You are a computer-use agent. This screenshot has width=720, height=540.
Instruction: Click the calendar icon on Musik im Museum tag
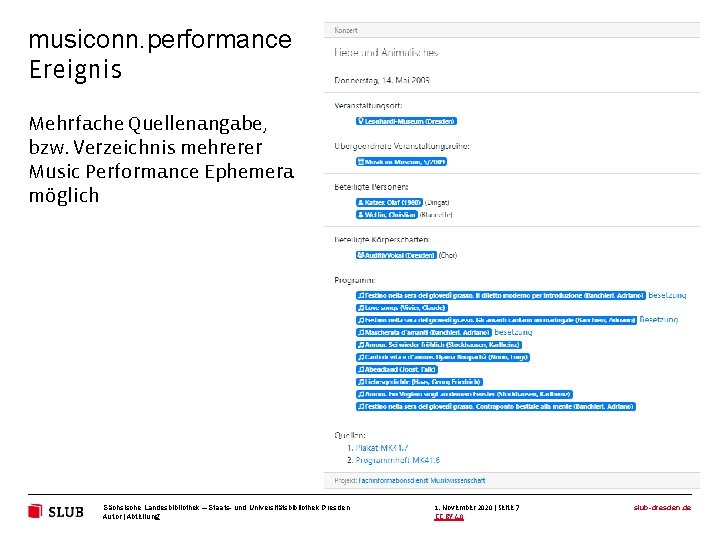click(x=361, y=162)
